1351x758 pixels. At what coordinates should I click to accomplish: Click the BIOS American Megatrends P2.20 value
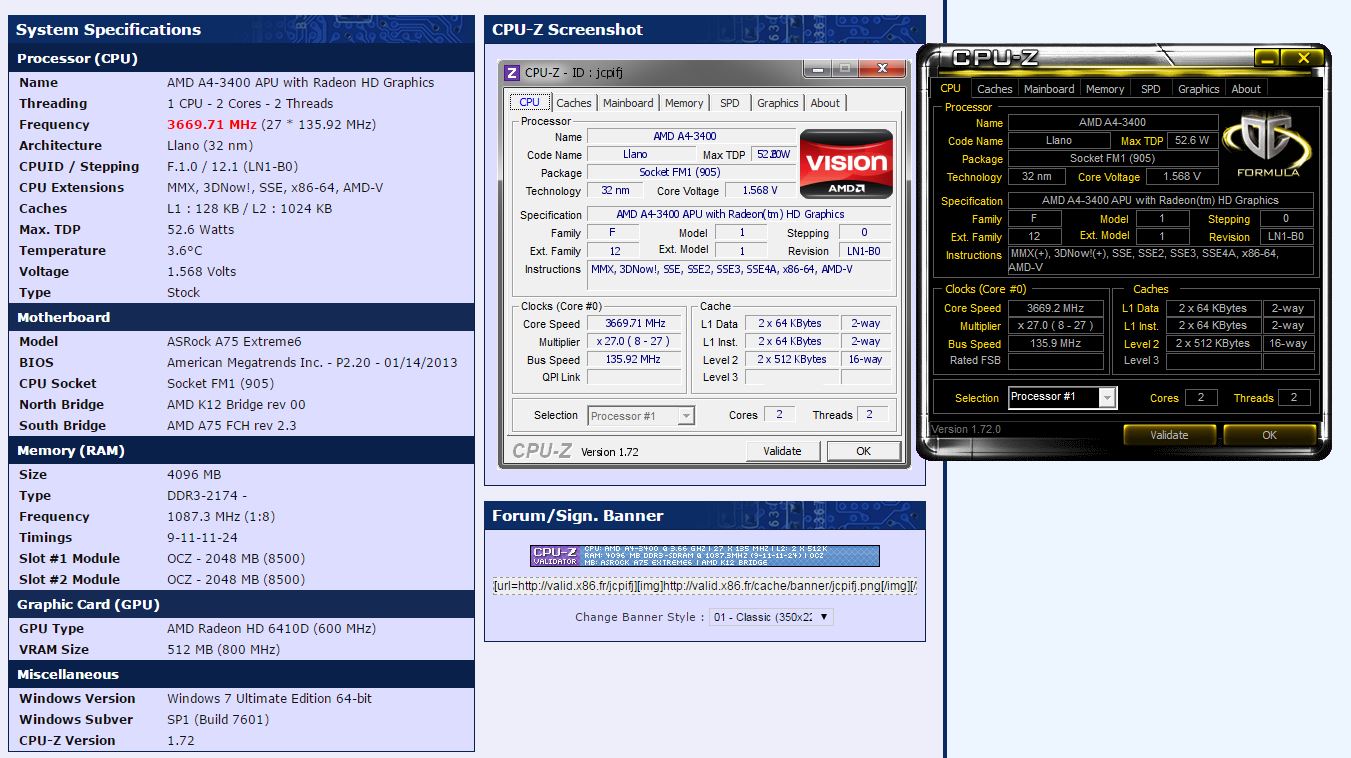[x=312, y=363]
